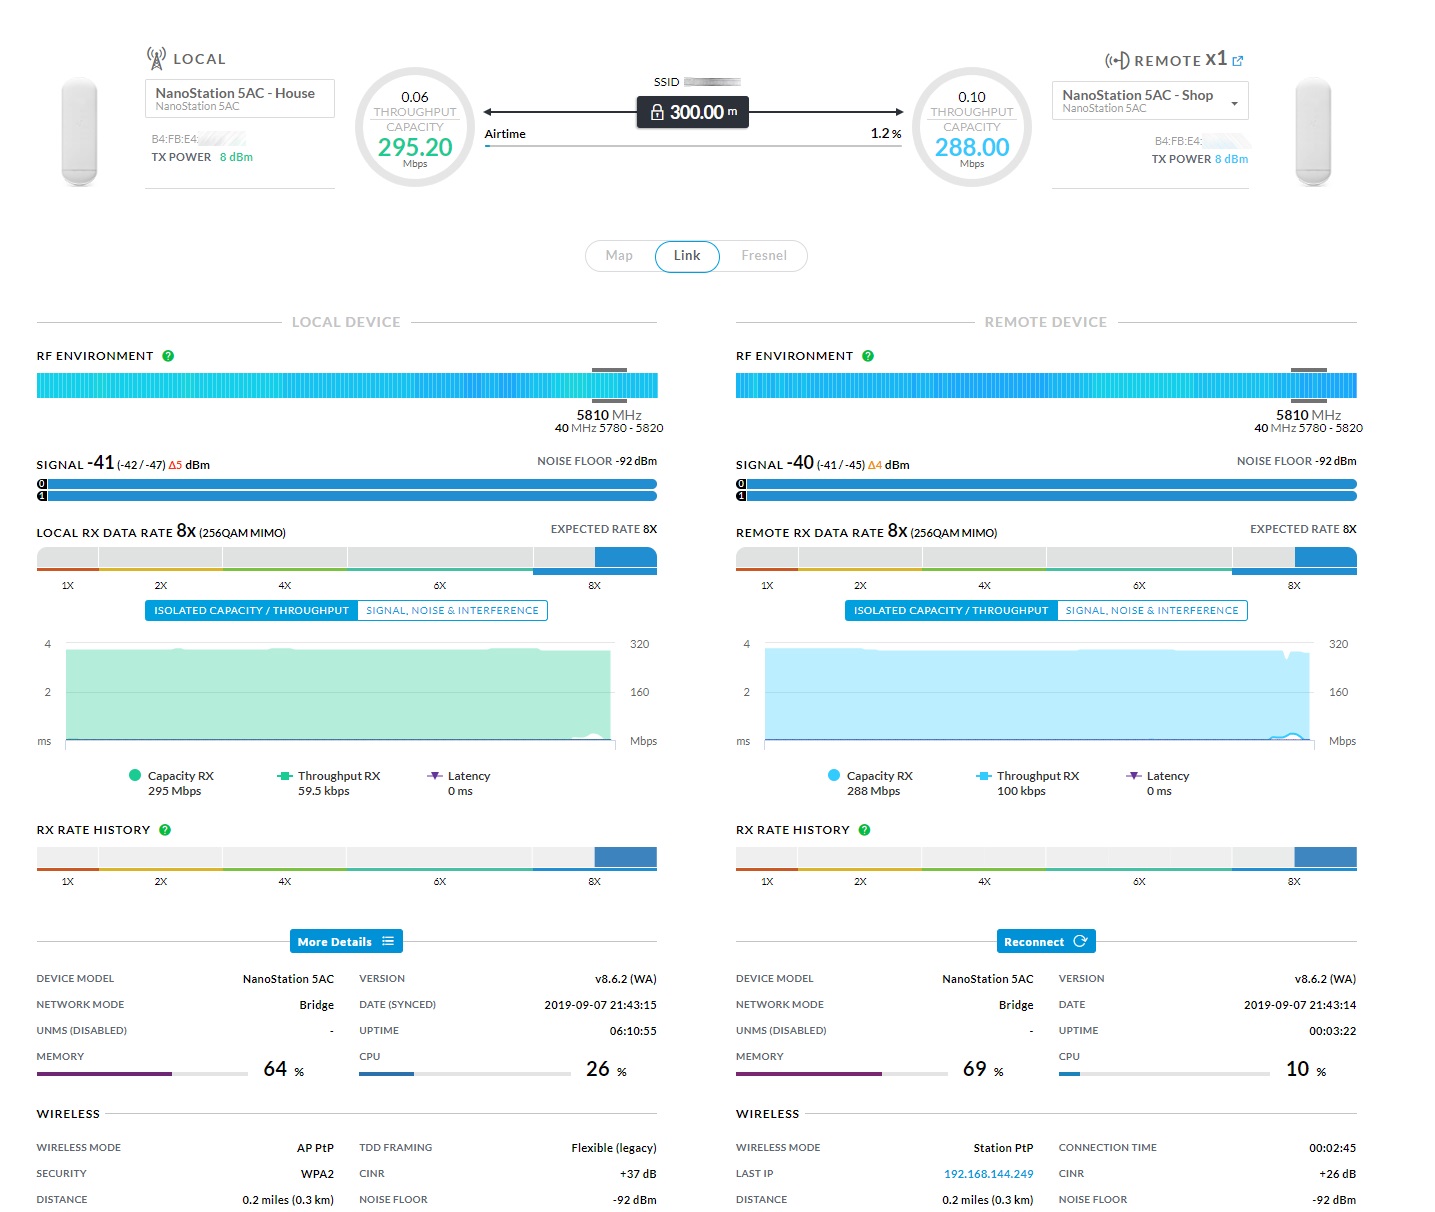
Task: Click the Airtime 1.2% progress bar
Action: click(x=693, y=146)
